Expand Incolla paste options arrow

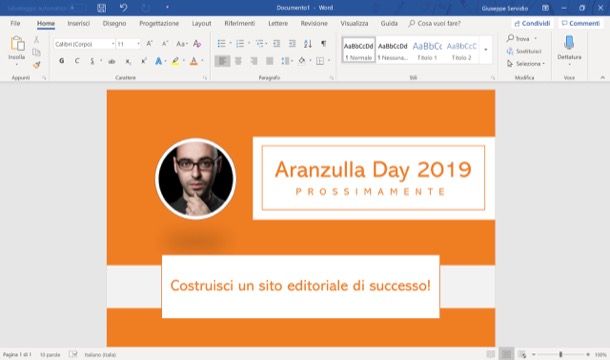[17, 64]
